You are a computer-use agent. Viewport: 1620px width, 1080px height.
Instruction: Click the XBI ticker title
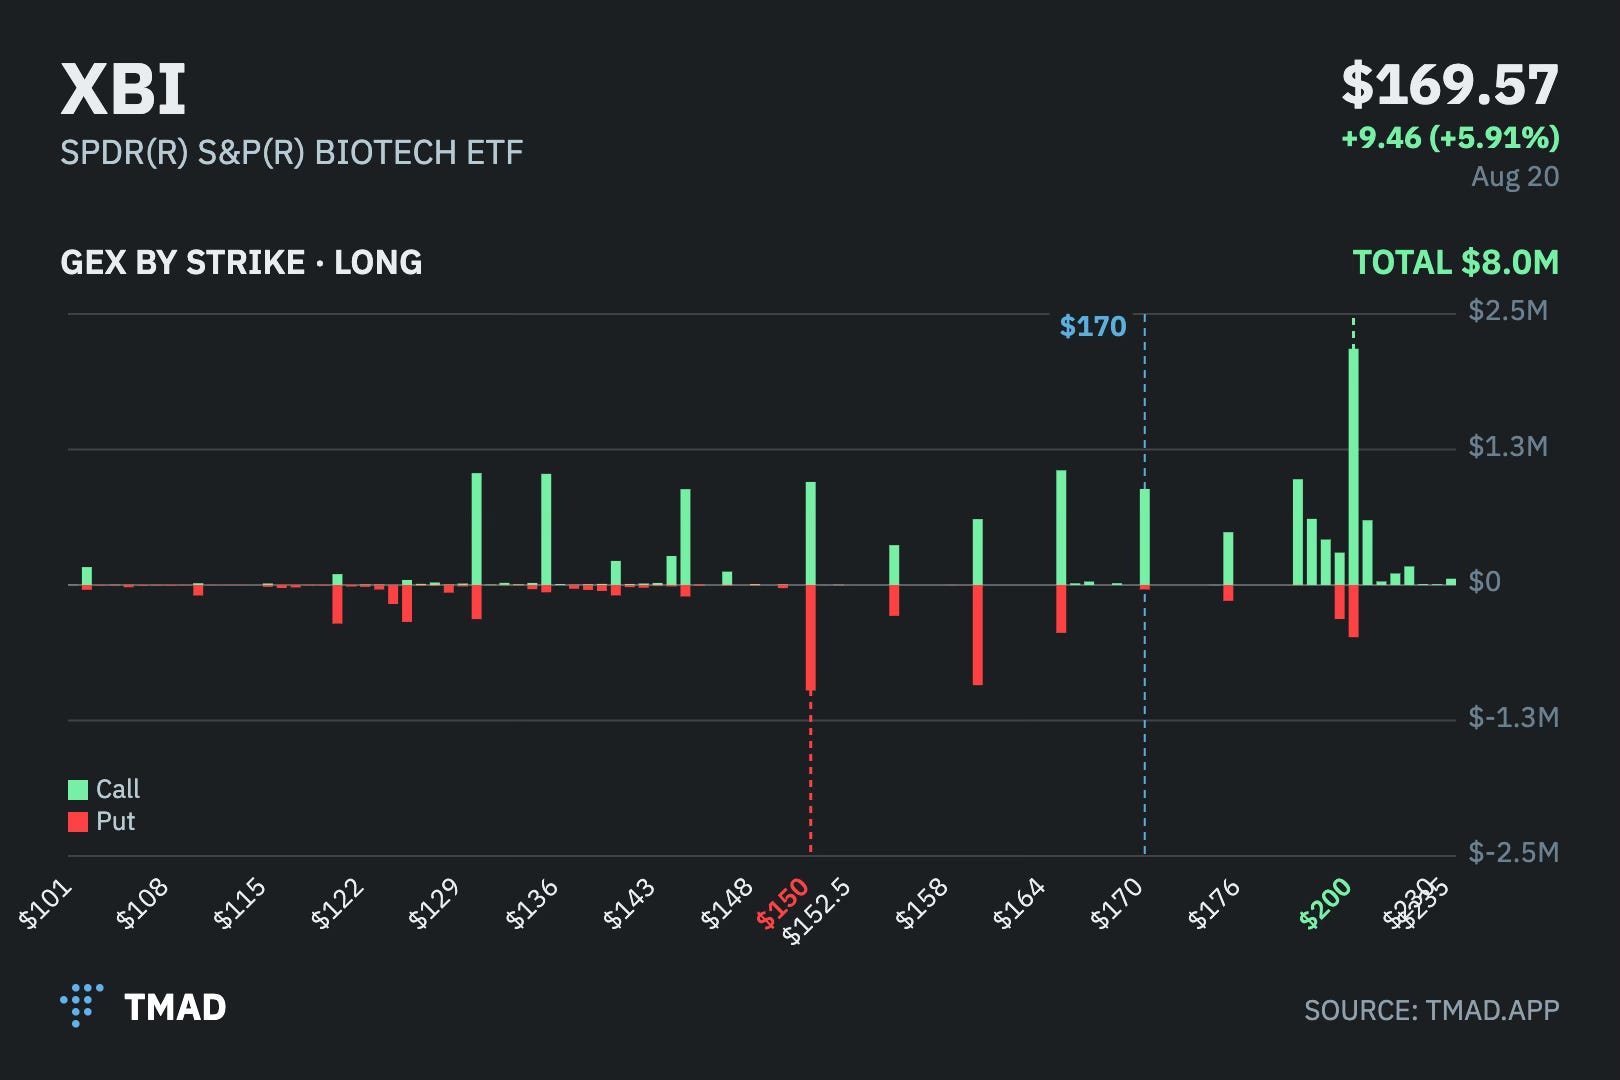[x=123, y=89]
